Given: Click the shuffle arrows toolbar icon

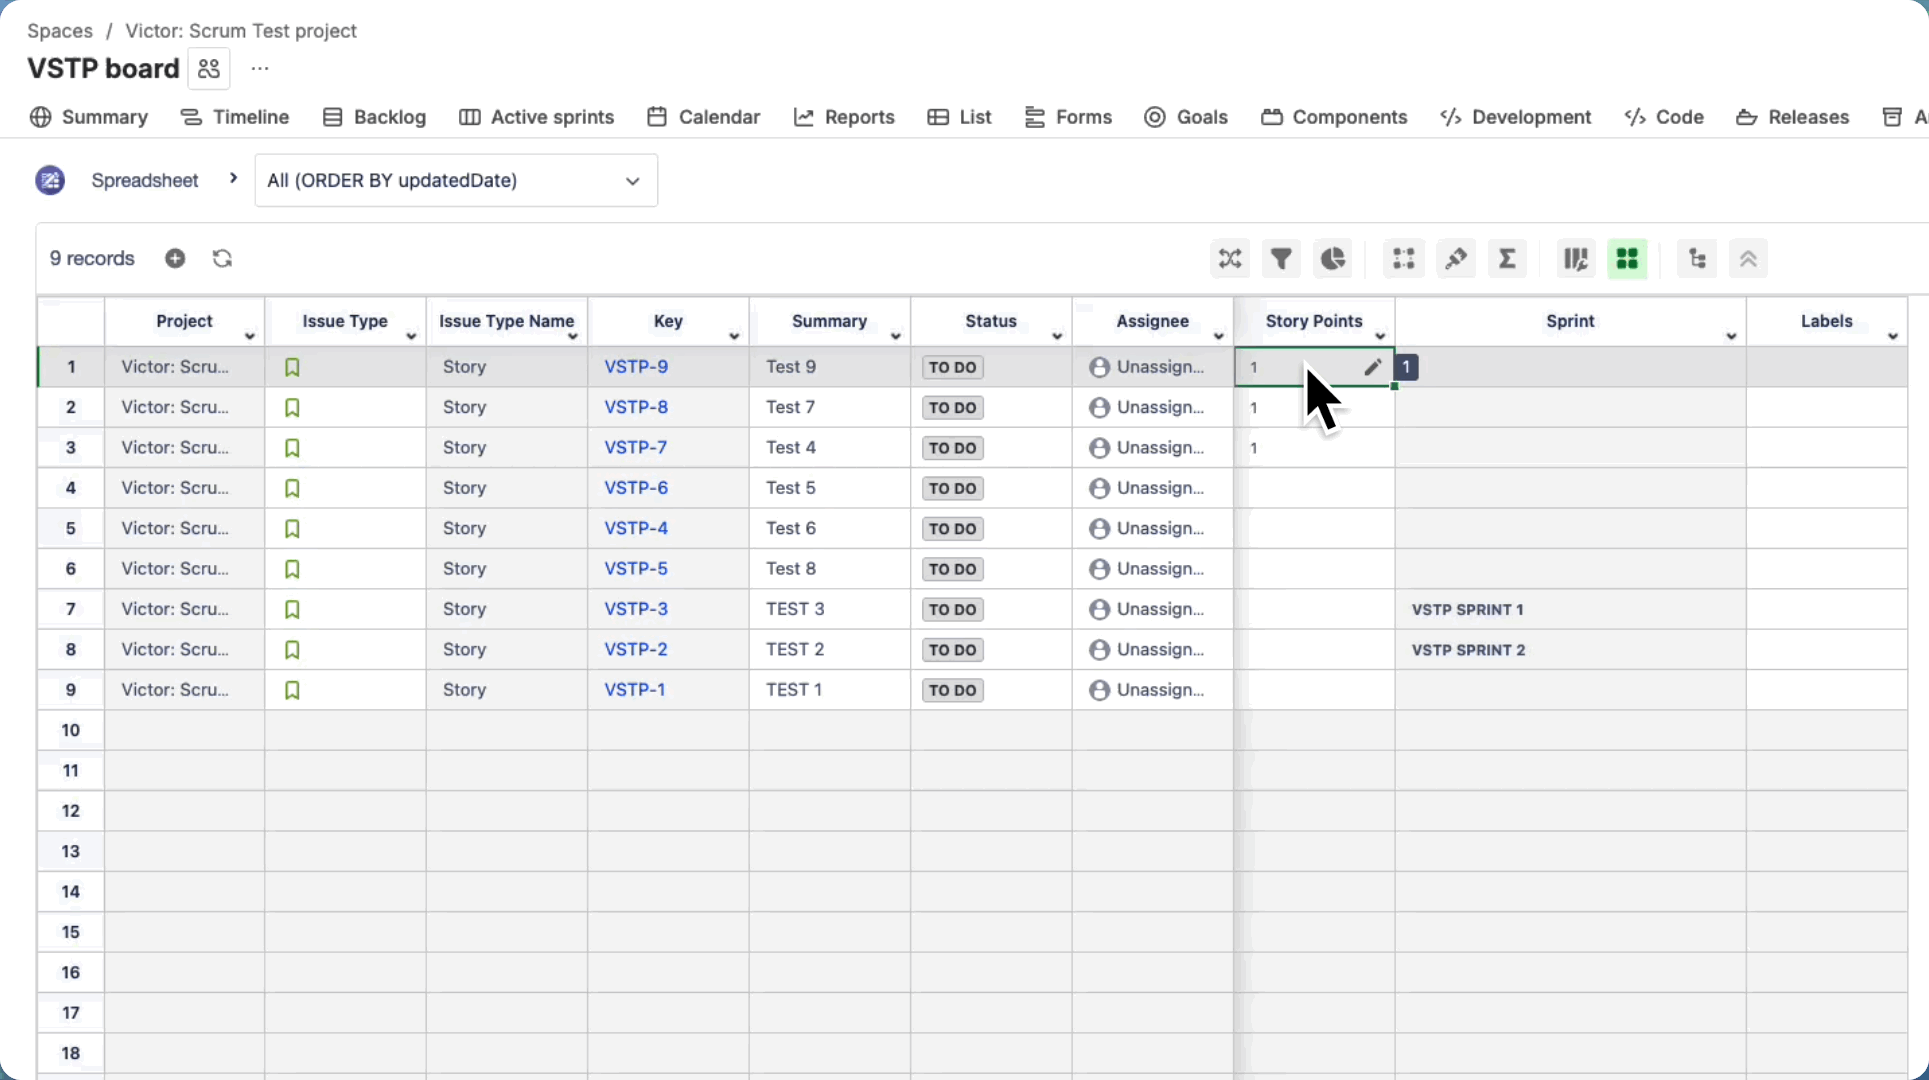Looking at the screenshot, I should tap(1230, 259).
